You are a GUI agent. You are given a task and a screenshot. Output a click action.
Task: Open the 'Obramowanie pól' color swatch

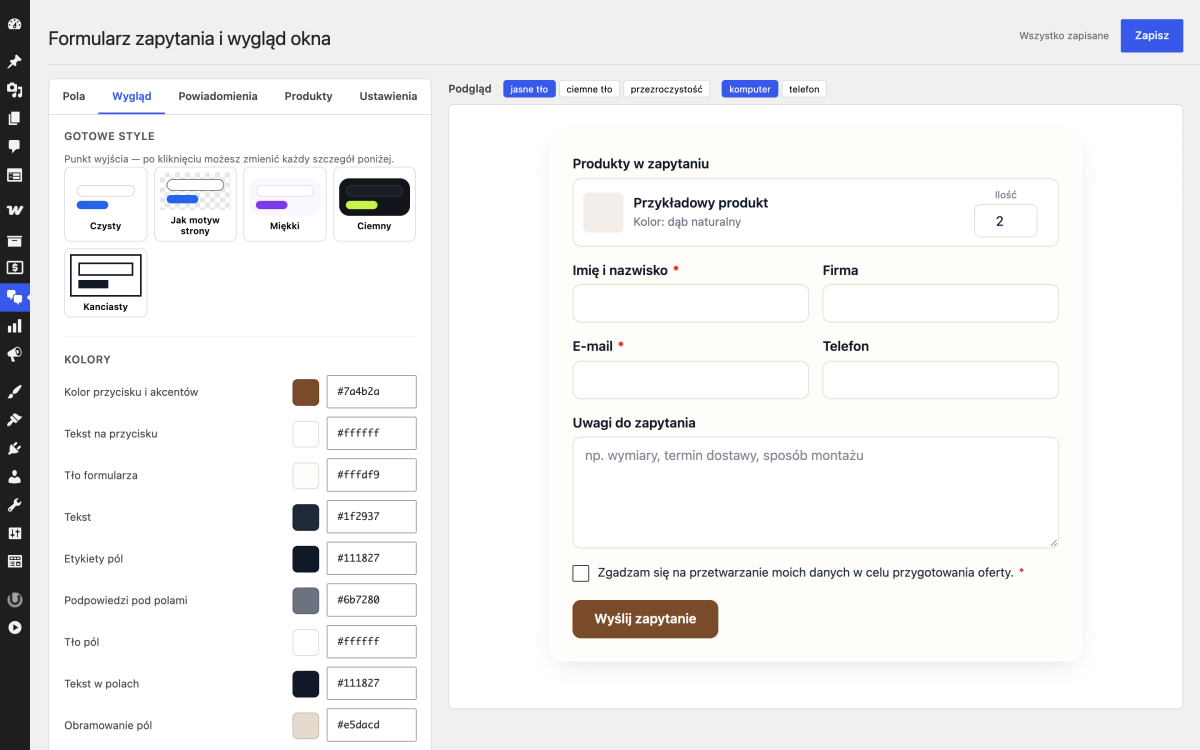306,725
